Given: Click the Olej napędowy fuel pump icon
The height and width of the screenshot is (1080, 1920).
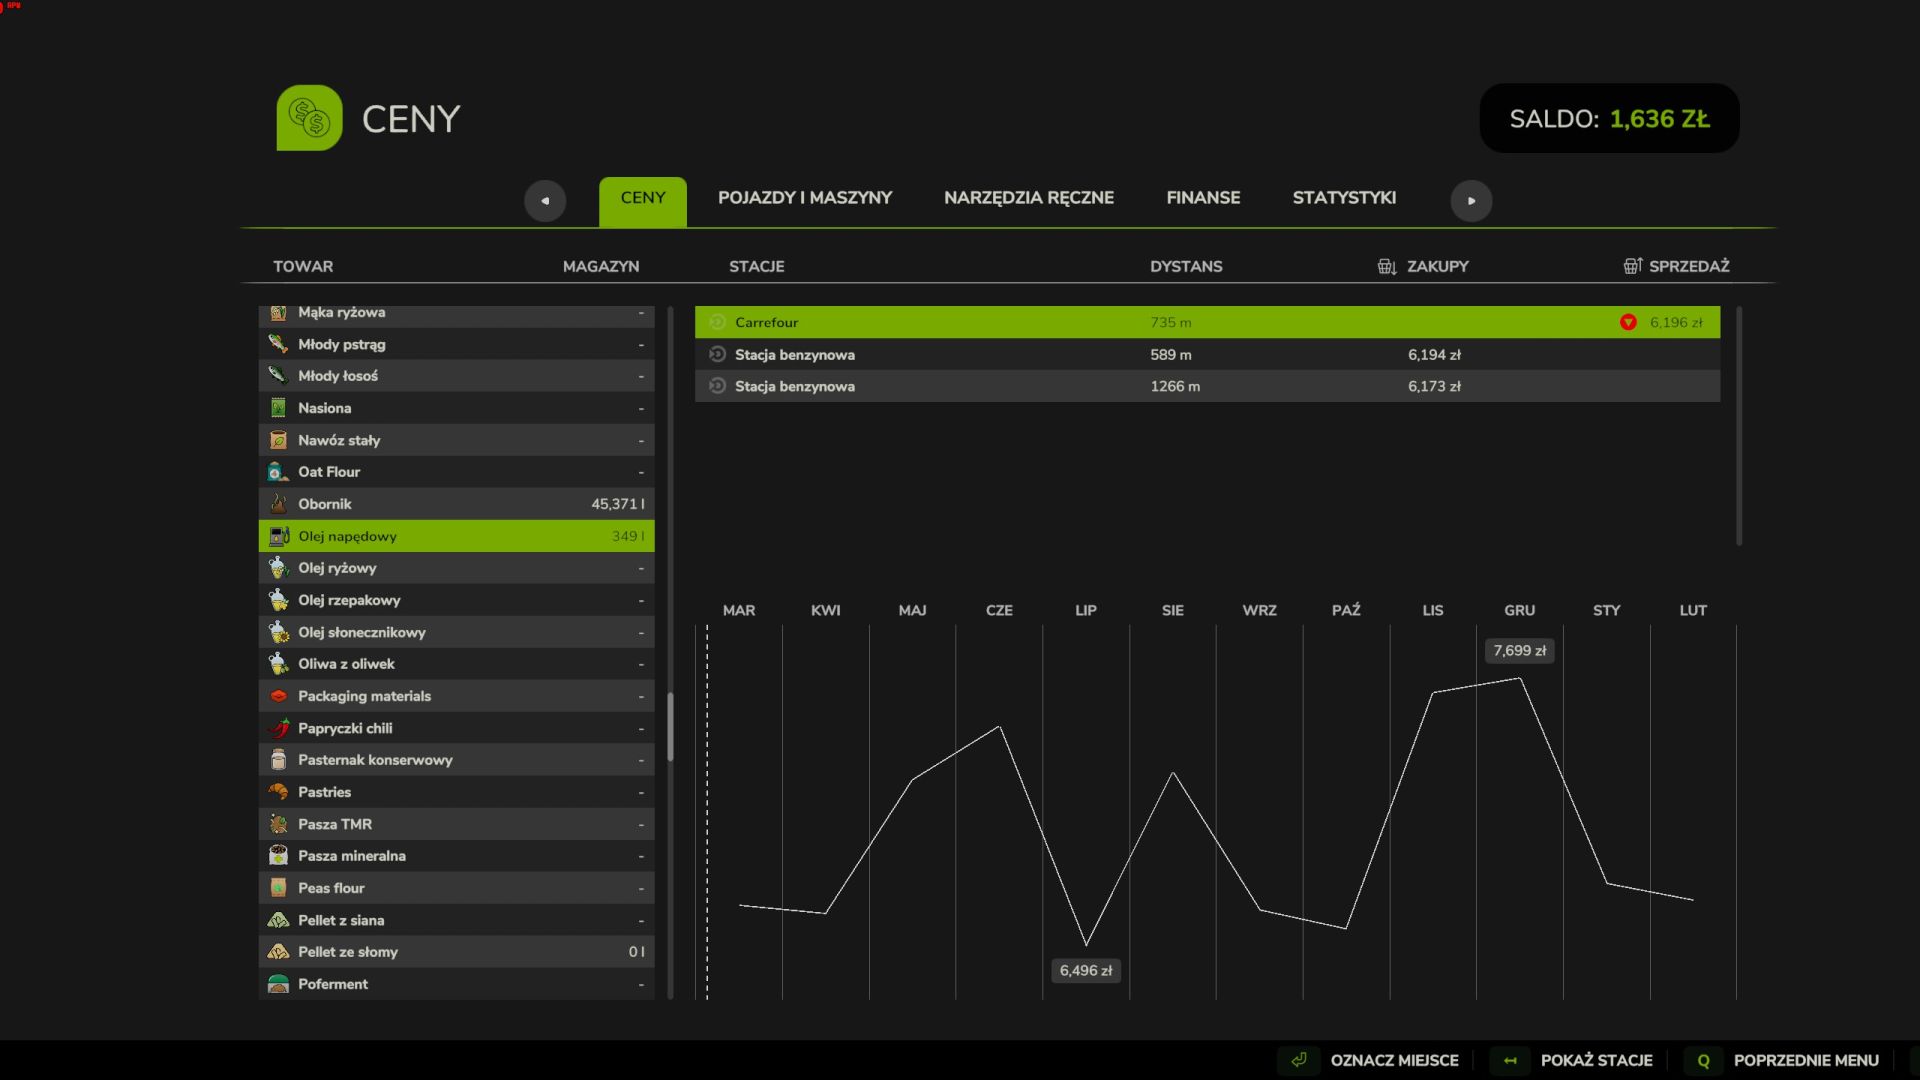Looking at the screenshot, I should [278, 536].
